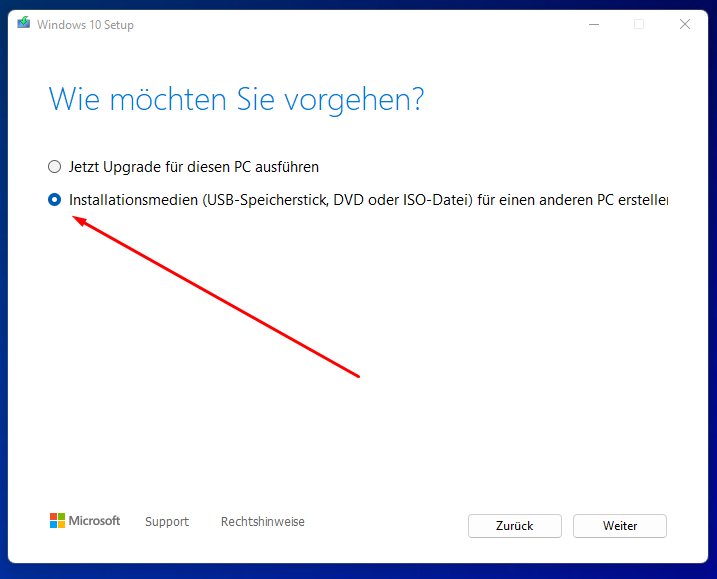
Task: Go back with the Zurück button
Action: pos(514,526)
